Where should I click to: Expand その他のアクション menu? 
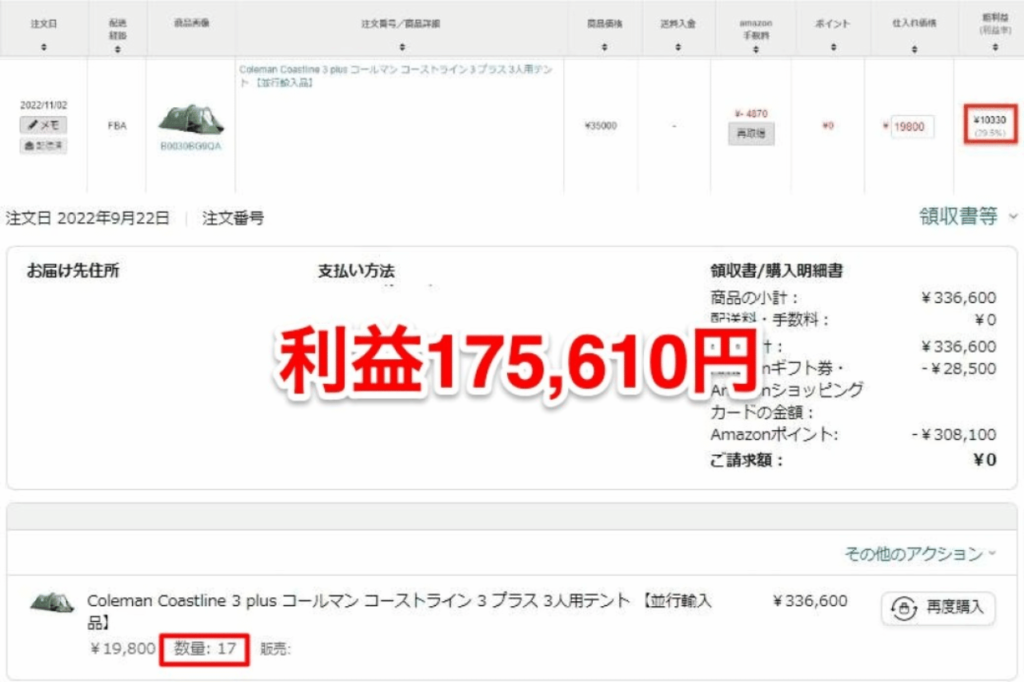[920, 554]
